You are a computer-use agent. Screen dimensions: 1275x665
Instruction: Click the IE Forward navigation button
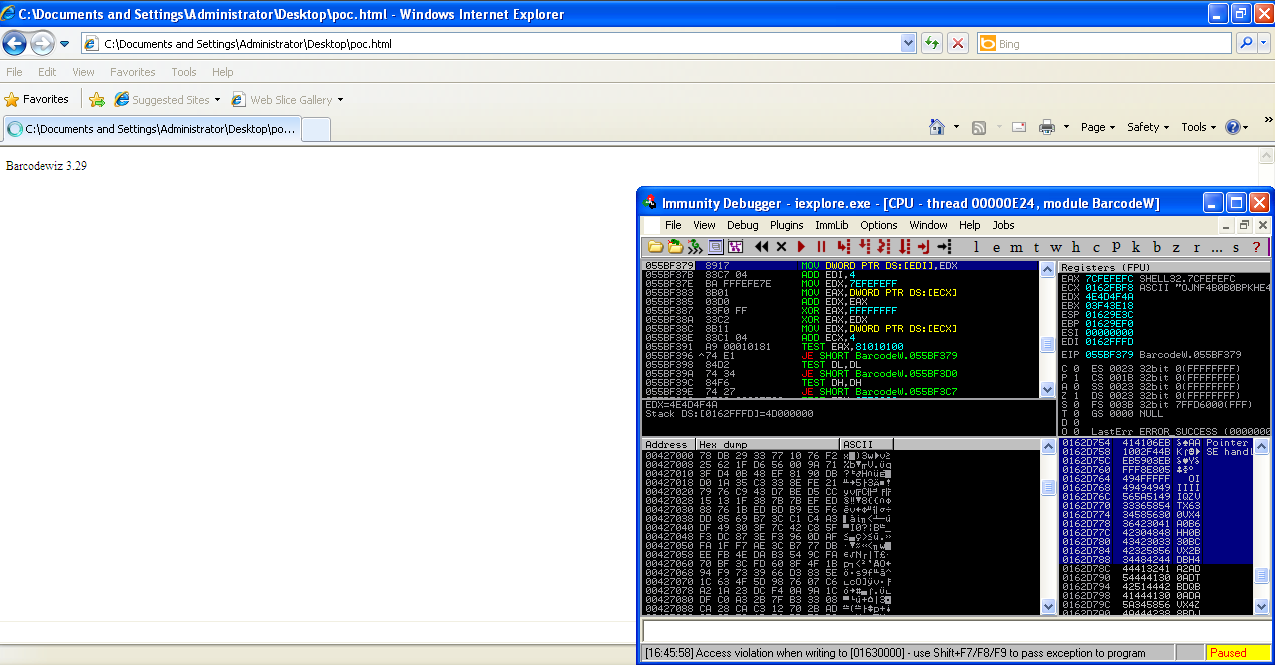pos(42,43)
